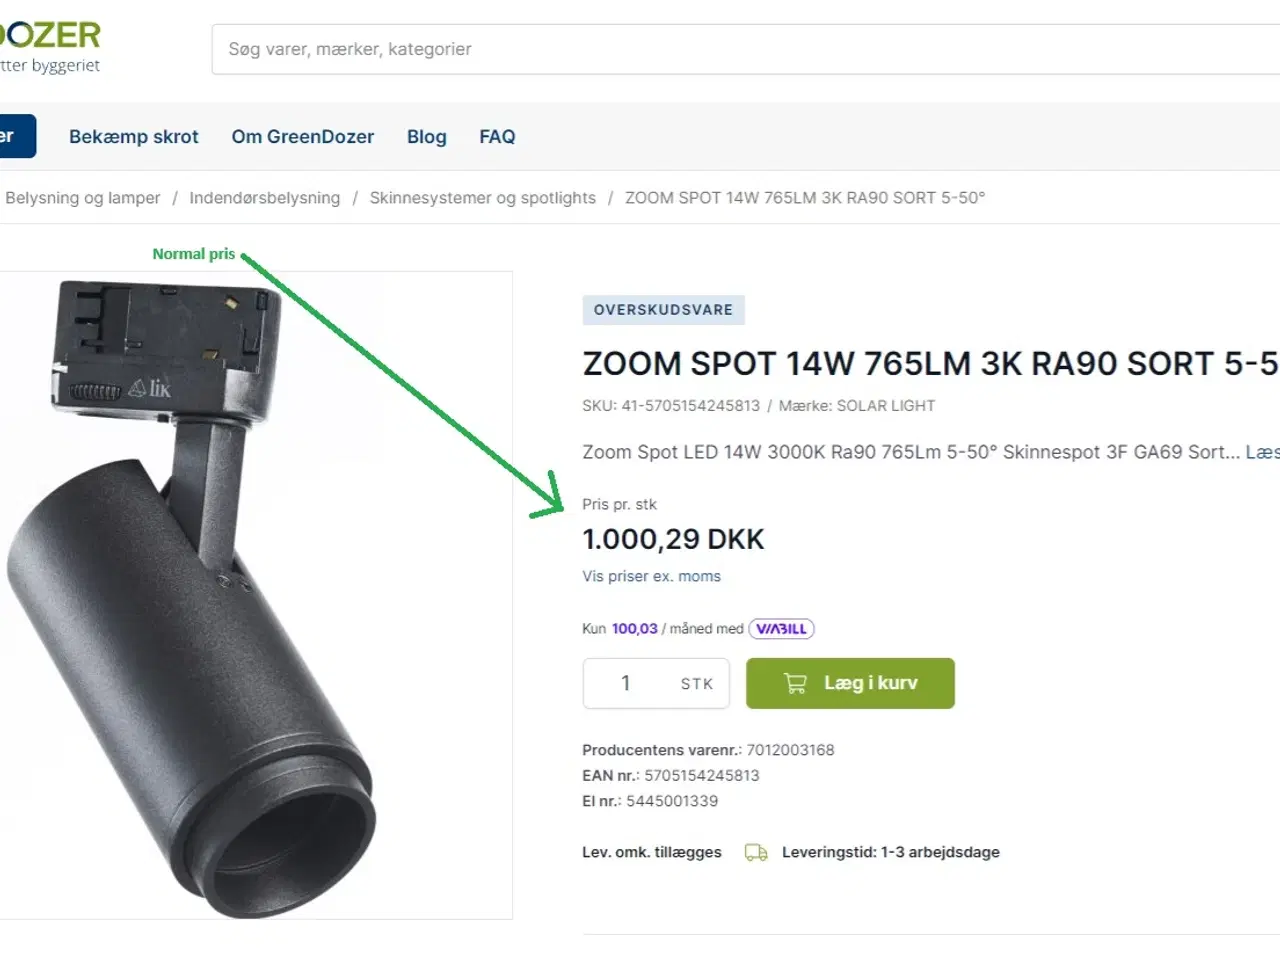Open the Blog menu item
1280x960 pixels.
click(x=426, y=136)
